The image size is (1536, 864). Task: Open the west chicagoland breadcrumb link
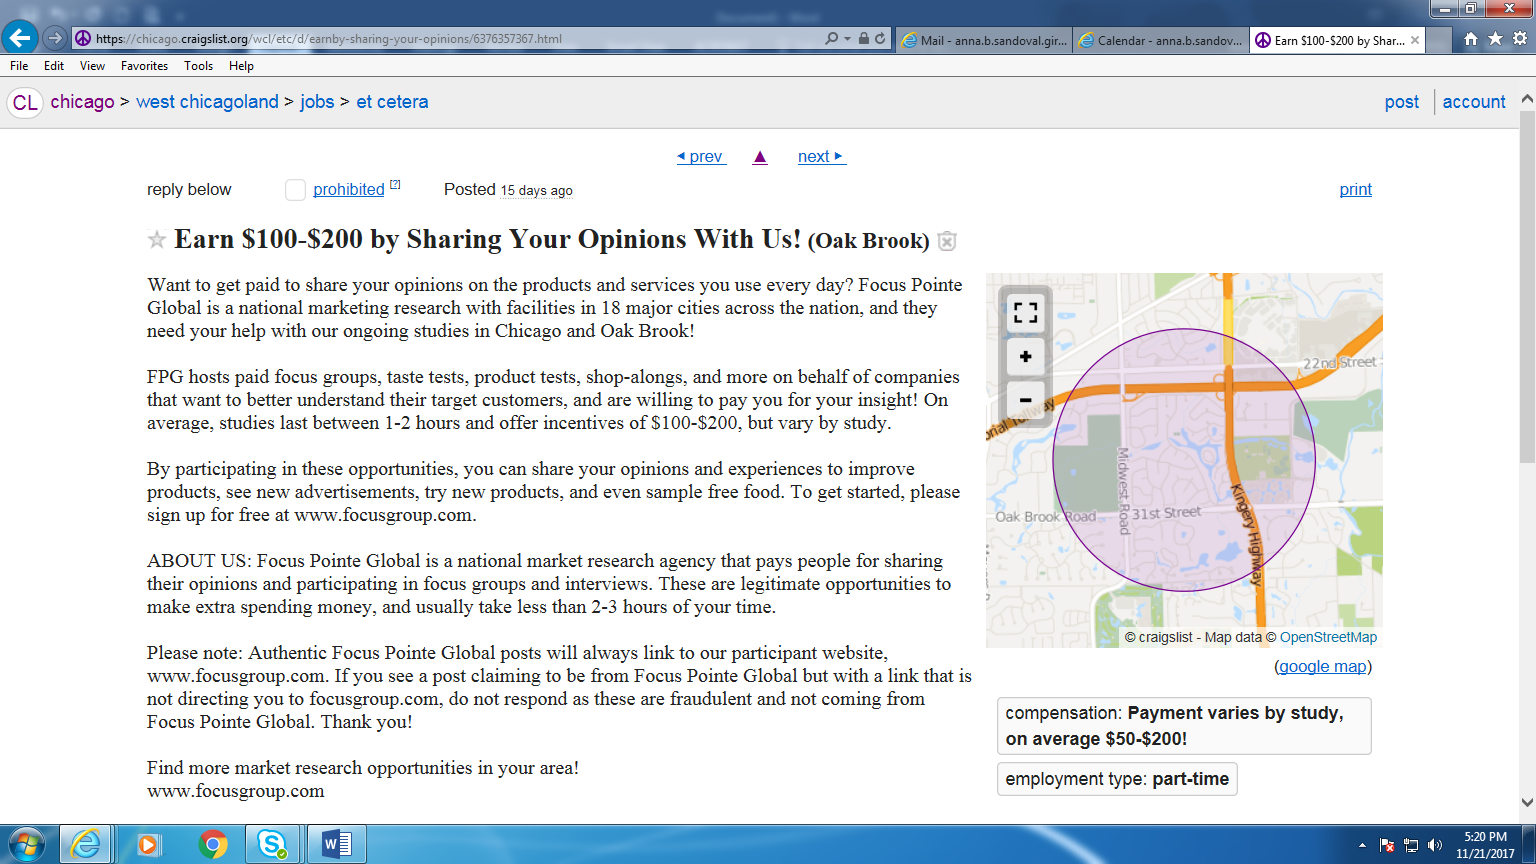click(x=208, y=102)
